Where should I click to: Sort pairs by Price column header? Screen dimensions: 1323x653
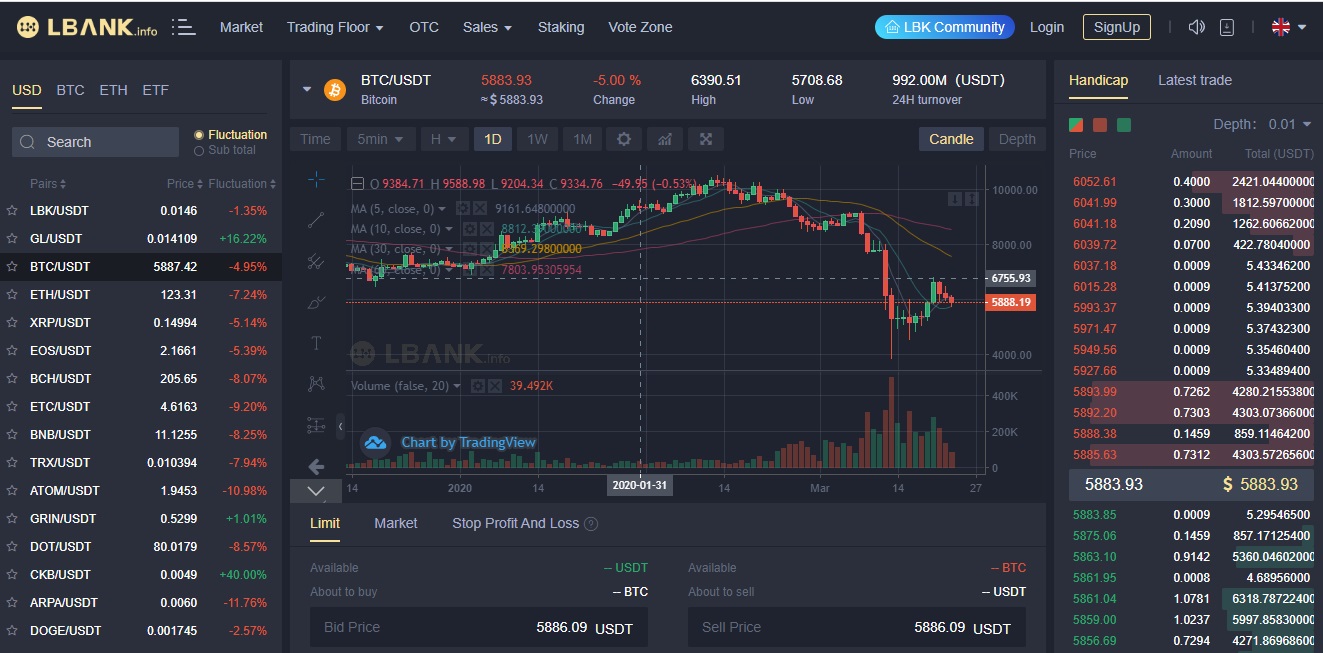point(184,184)
